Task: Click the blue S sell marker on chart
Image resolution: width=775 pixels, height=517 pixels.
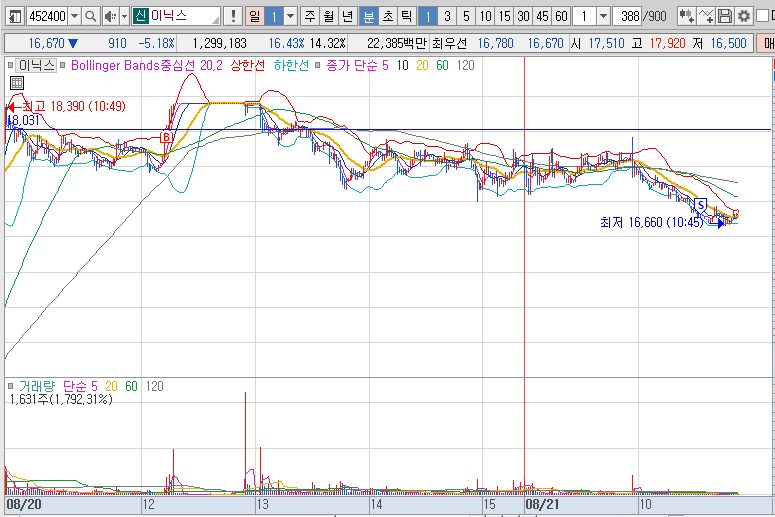Action: point(700,204)
